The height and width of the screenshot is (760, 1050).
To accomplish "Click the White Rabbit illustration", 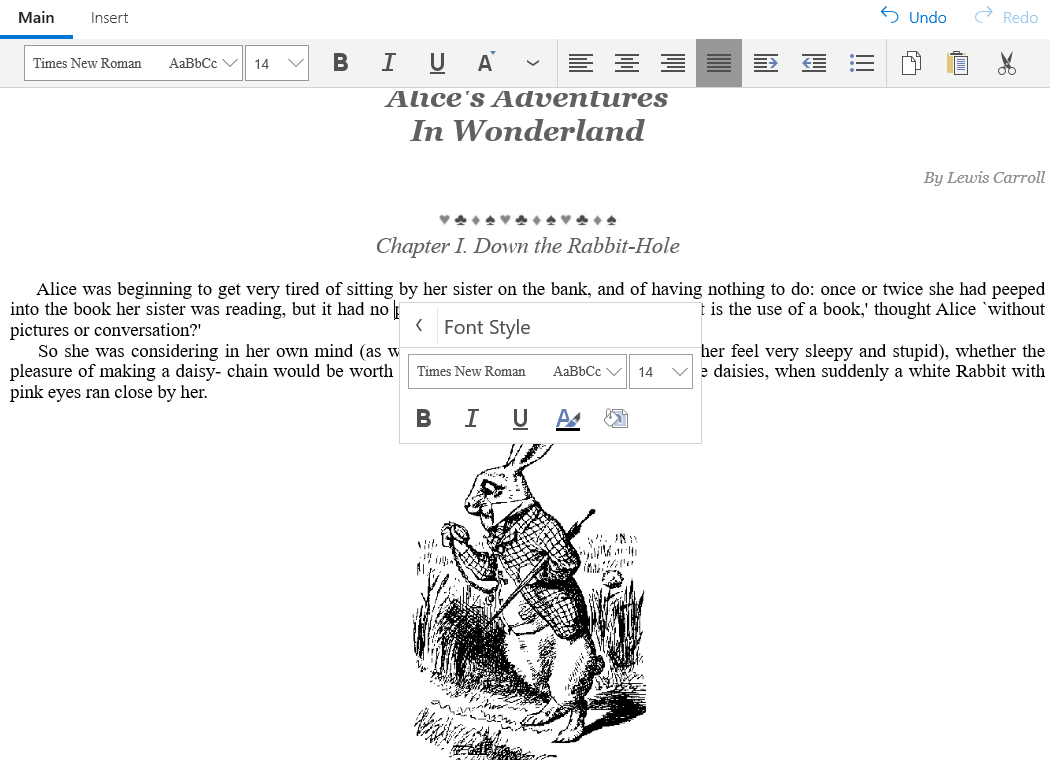I will (x=529, y=601).
